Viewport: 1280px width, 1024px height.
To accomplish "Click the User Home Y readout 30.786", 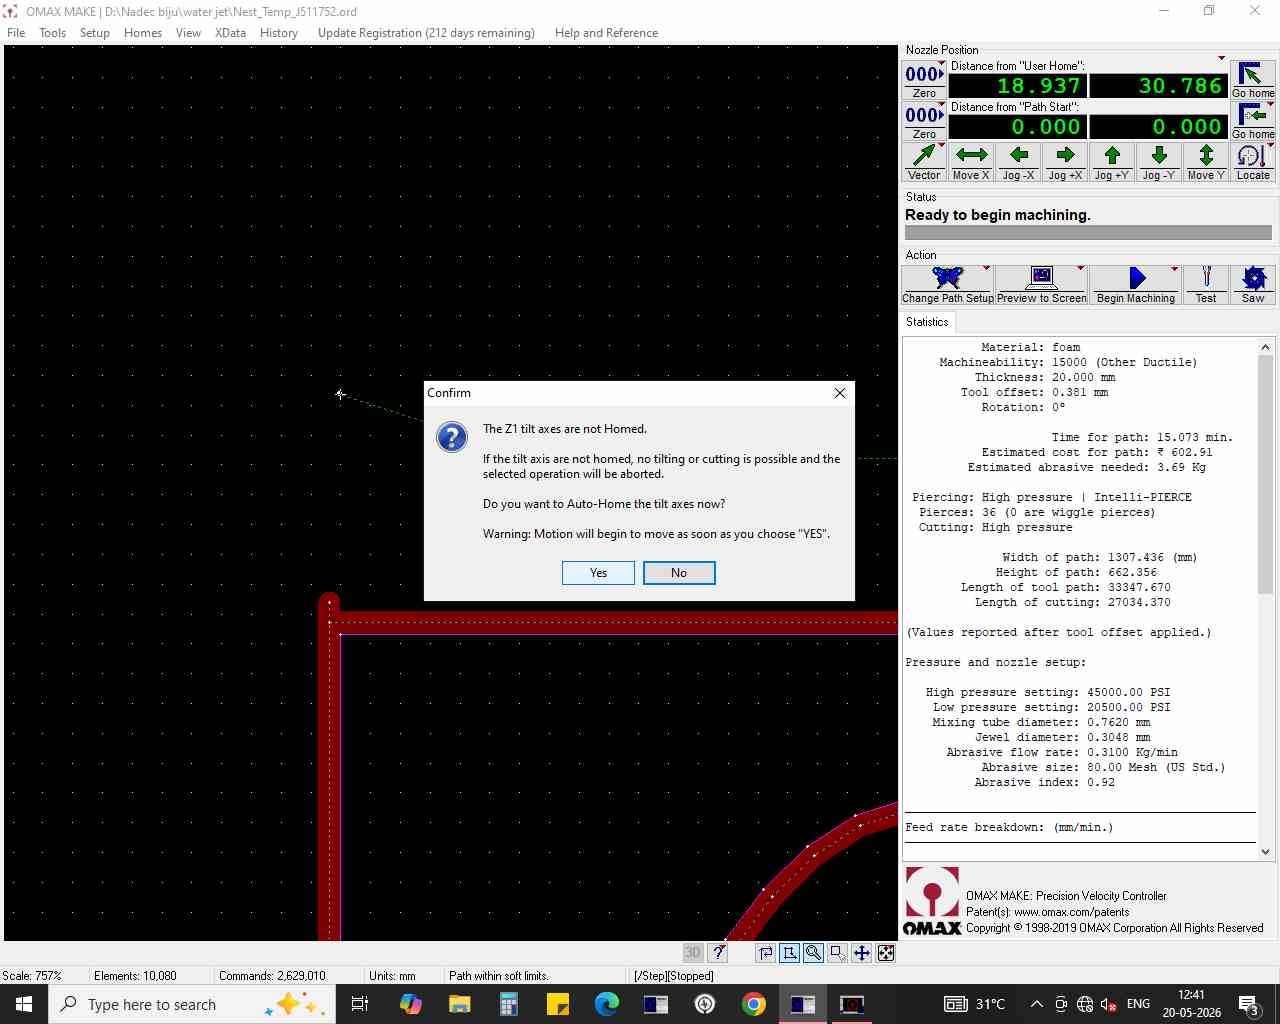I will point(1159,86).
